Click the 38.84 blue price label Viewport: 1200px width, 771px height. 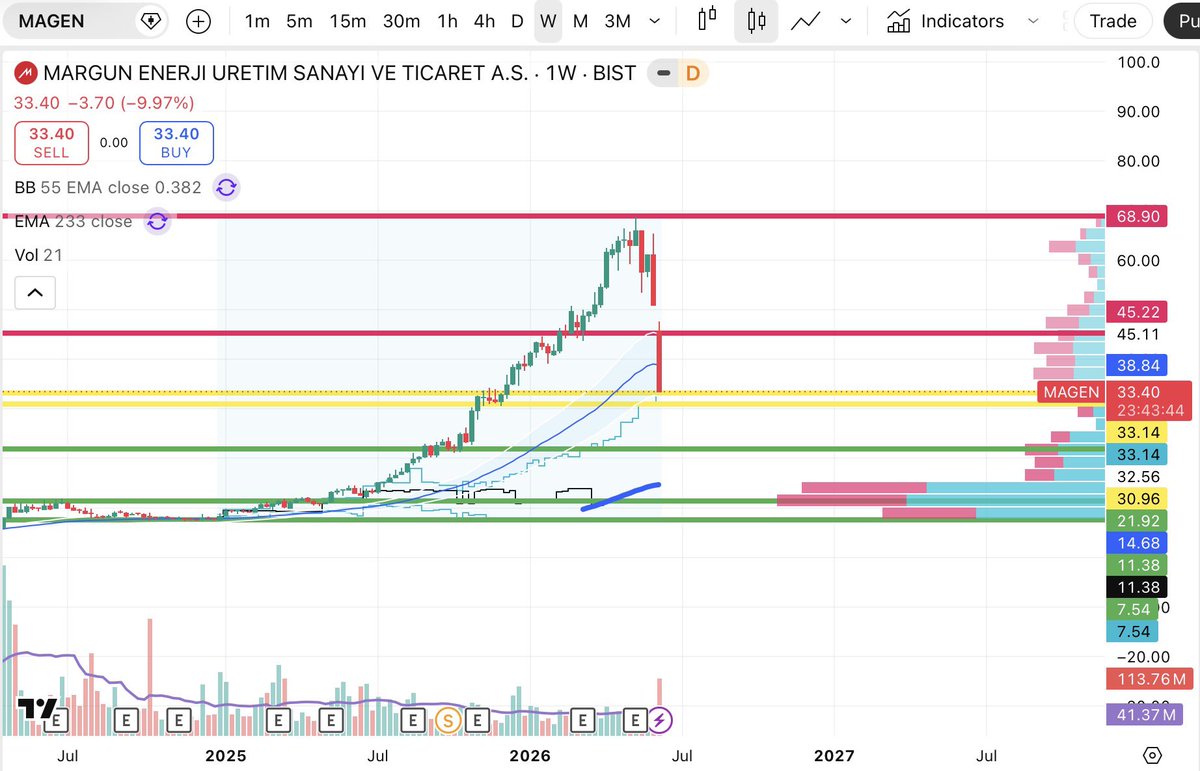click(x=1136, y=366)
